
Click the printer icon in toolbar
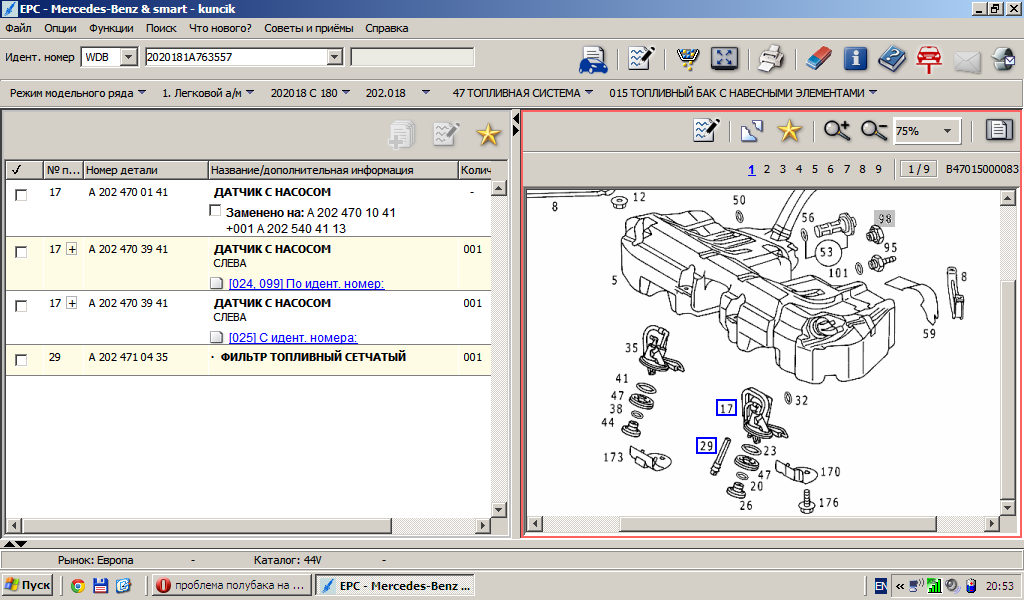pyautogui.click(x=769, y=60)
